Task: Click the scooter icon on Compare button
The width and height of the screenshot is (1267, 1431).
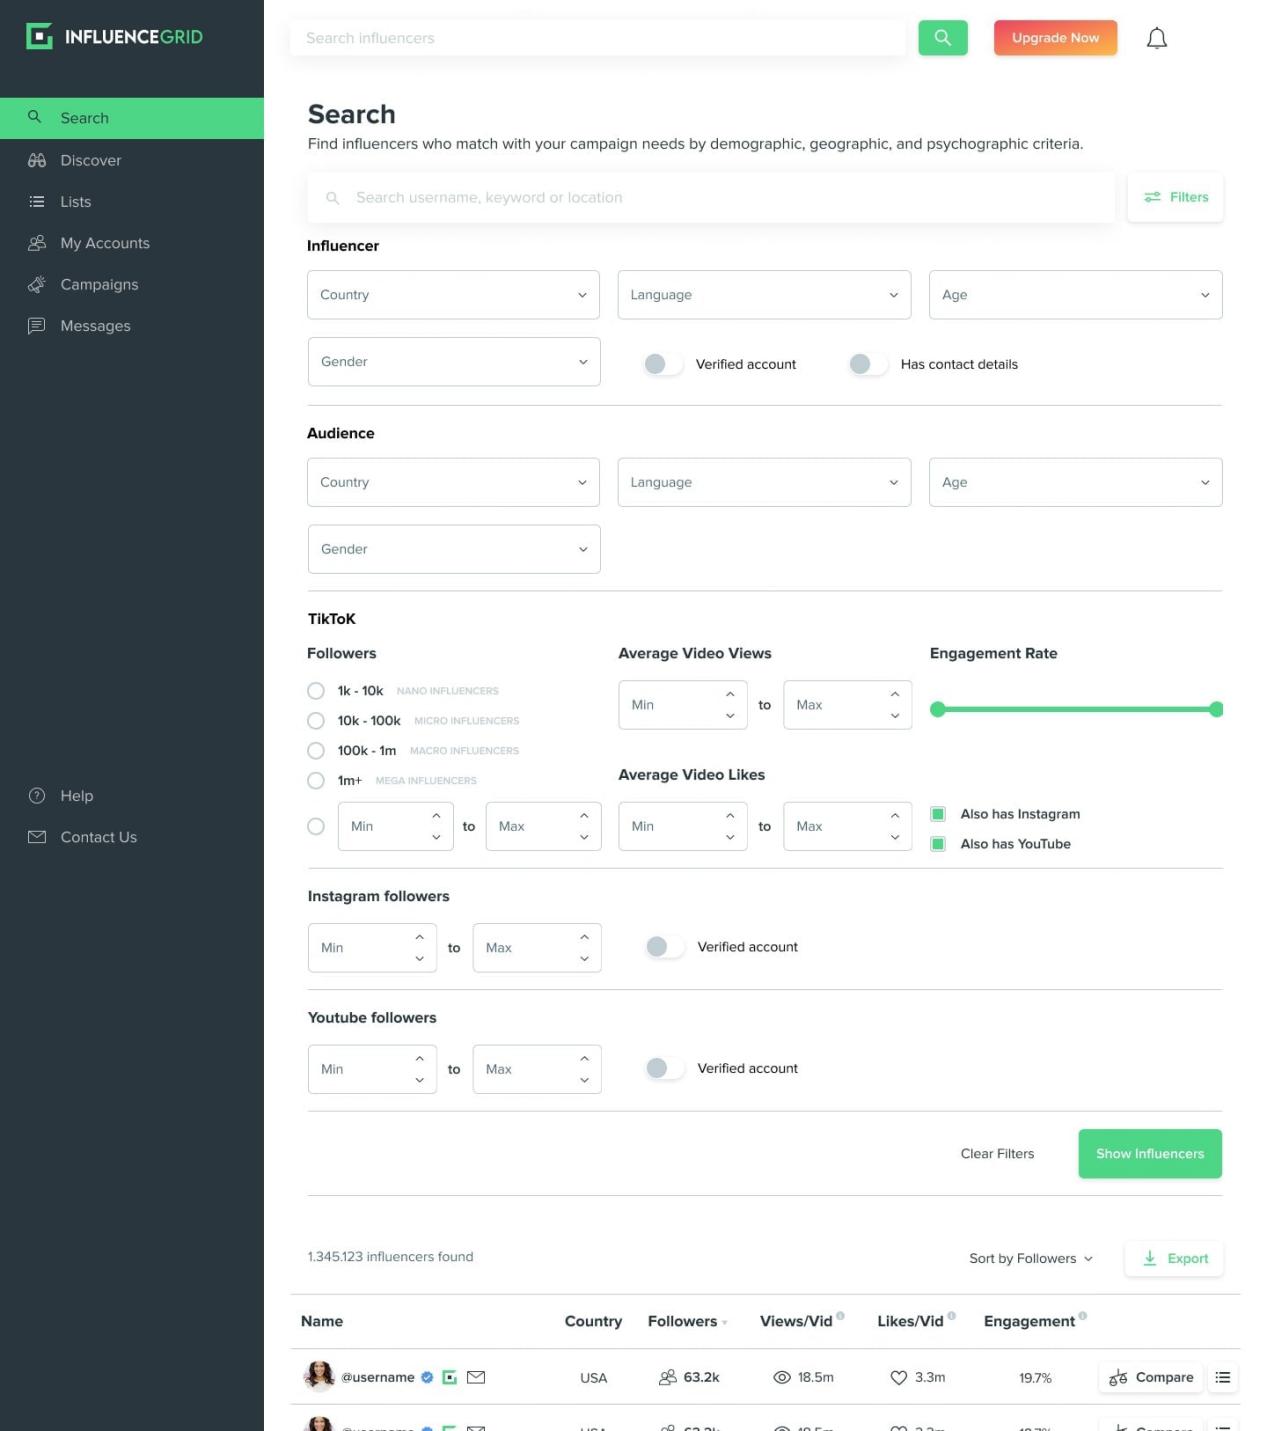Action: [x=1118, y=1378]
